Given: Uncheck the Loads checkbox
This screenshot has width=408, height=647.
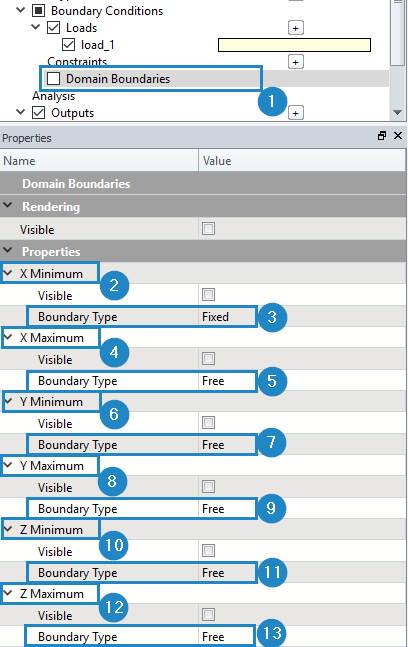Looking at the screenshot, I should coord(54,28).
